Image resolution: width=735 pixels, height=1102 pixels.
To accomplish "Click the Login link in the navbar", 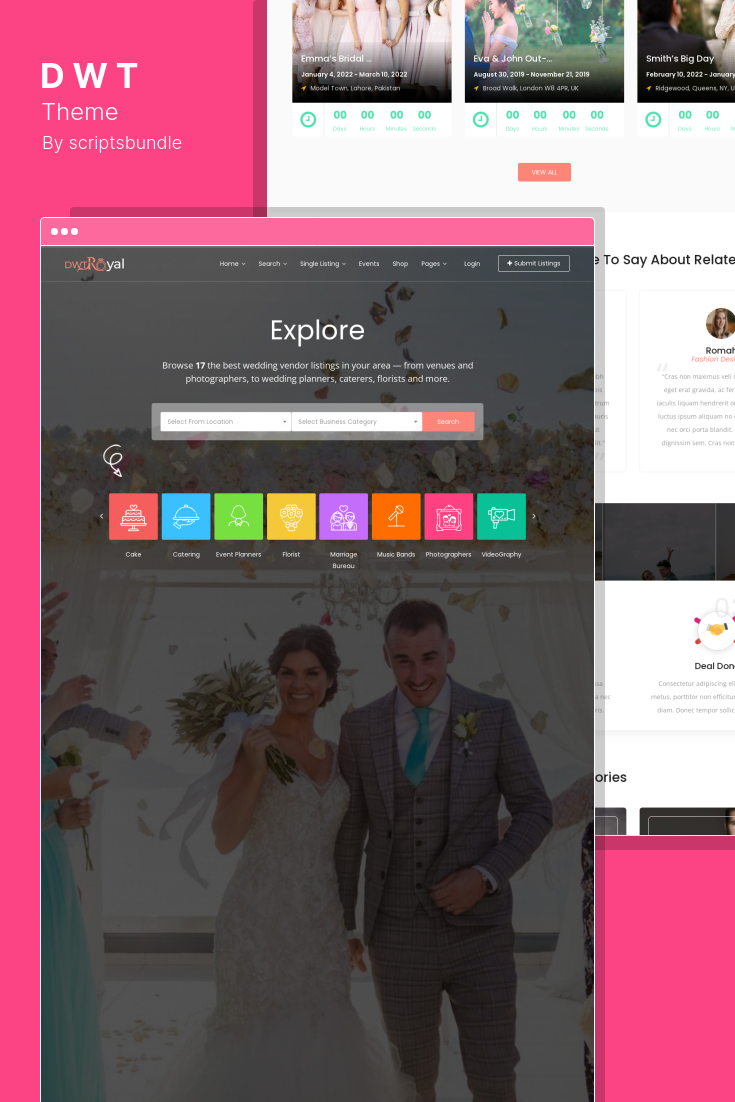I will pyautogui.click(x=472, y=264).
